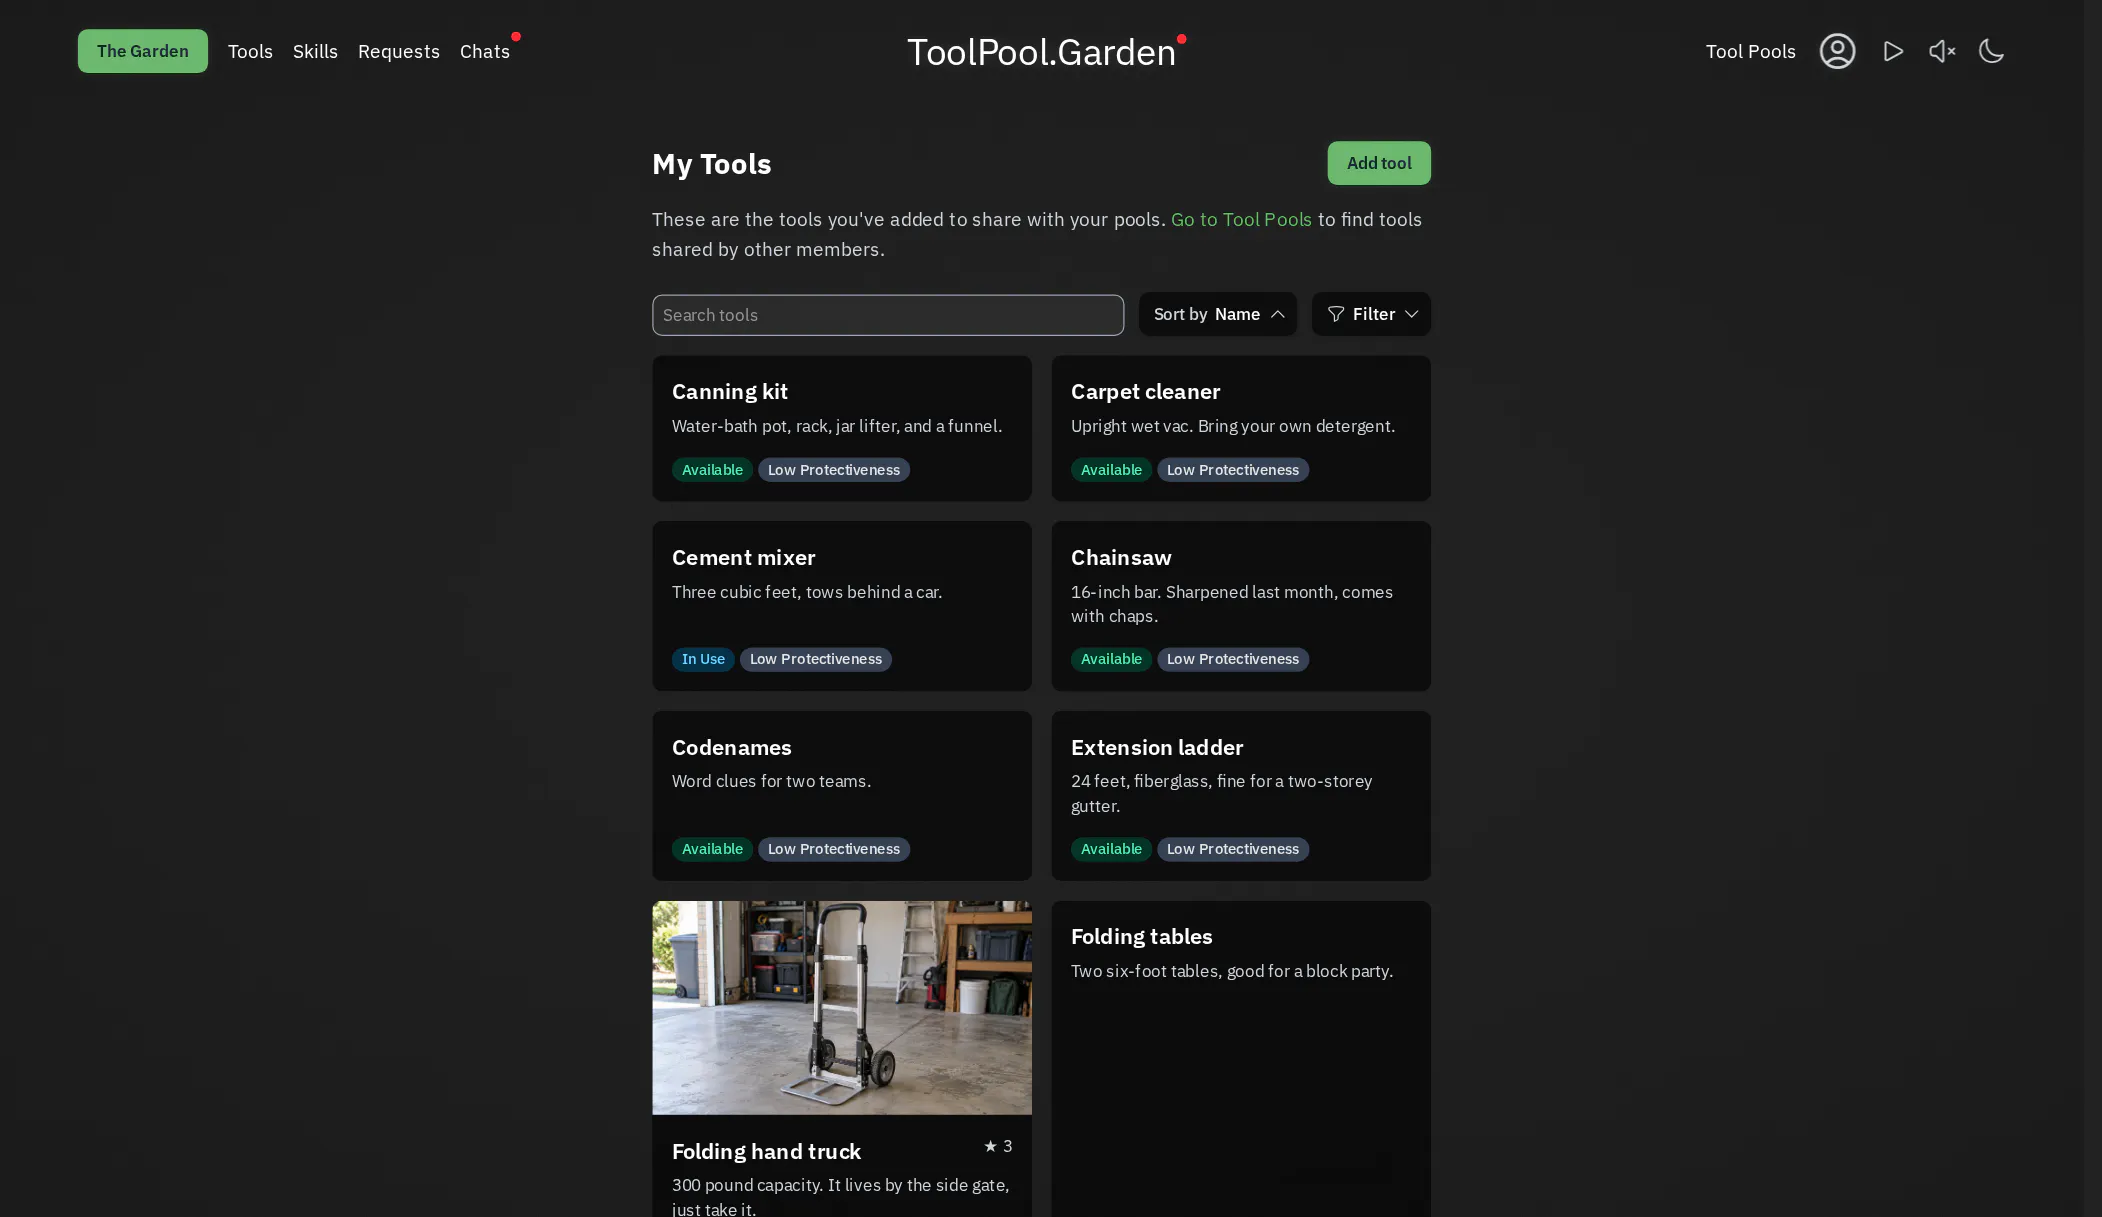Image resolution: width=2102 pixels, height=1217 pixels.
Task: Open the Carpet cleaner card title
Action: pyautogui.click(x=1146, y=392)
